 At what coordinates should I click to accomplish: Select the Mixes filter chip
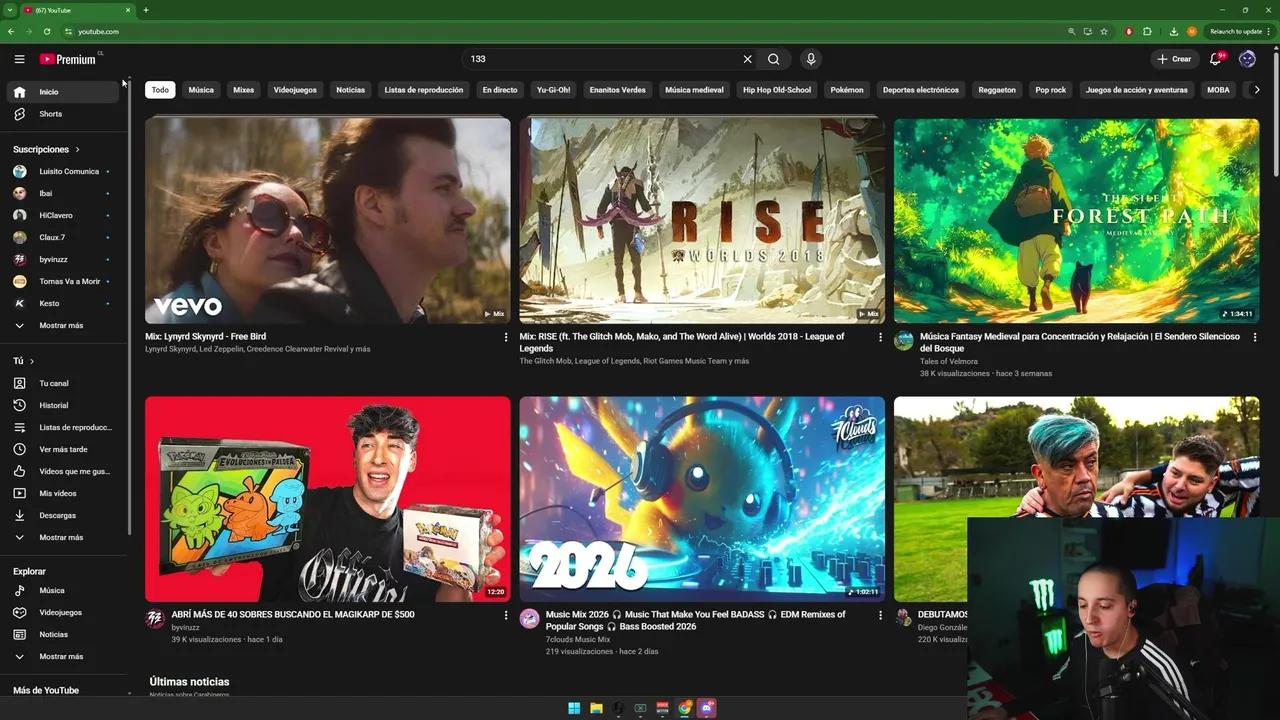pyautogui.click(x=244, y=90)
